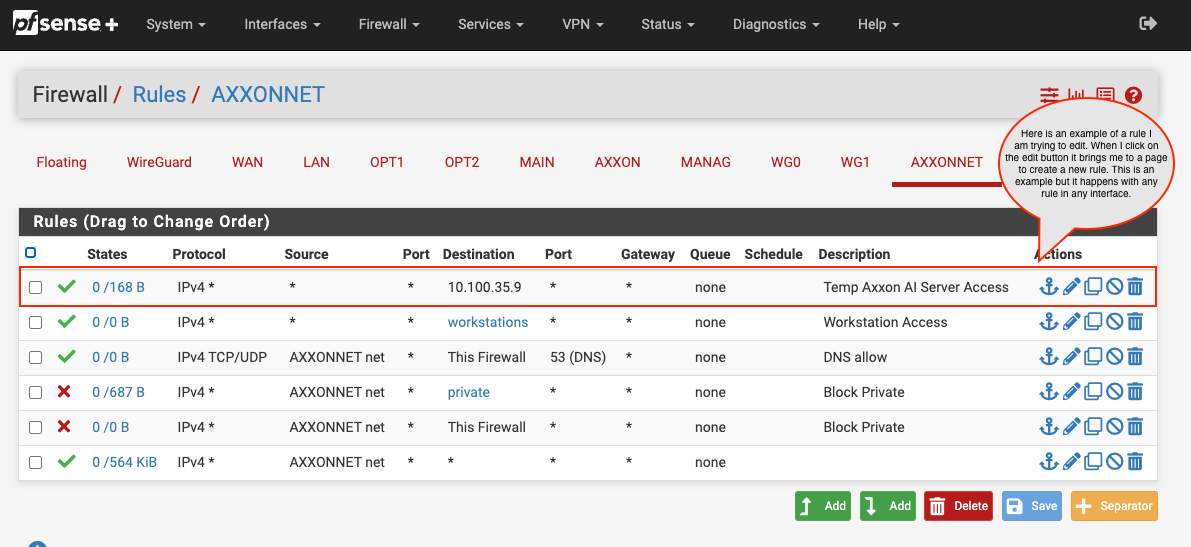Open the VPN dropdown menu
The image size is (1191, 547).
point(583,24)
